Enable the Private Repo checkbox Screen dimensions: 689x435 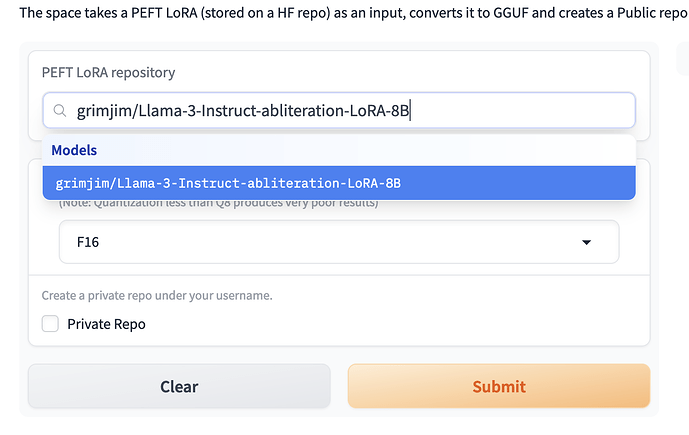click(50, 324)
